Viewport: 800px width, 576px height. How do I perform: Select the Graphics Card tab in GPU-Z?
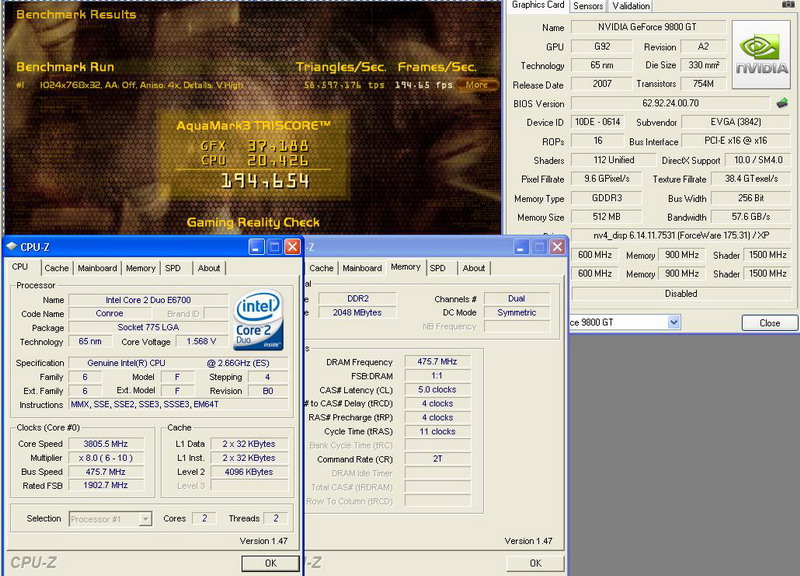pos(538,5)
